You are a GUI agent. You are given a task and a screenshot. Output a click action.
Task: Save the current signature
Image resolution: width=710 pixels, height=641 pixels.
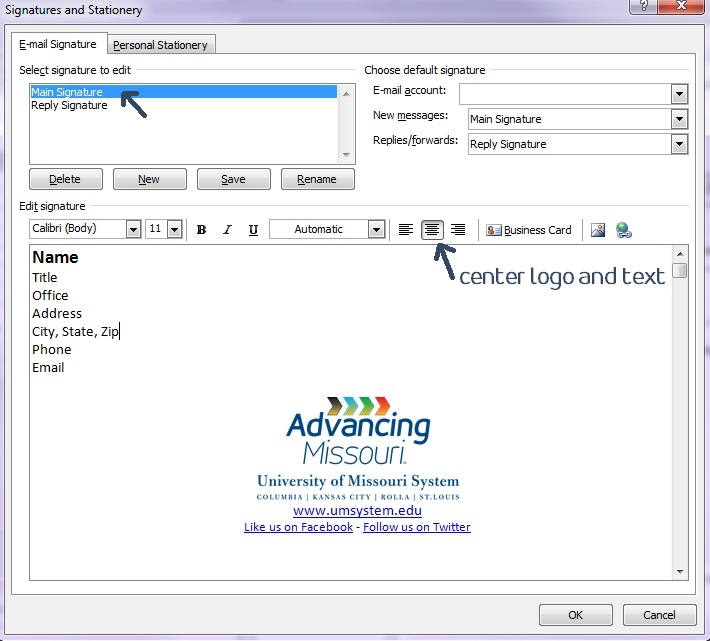point(234,179)
